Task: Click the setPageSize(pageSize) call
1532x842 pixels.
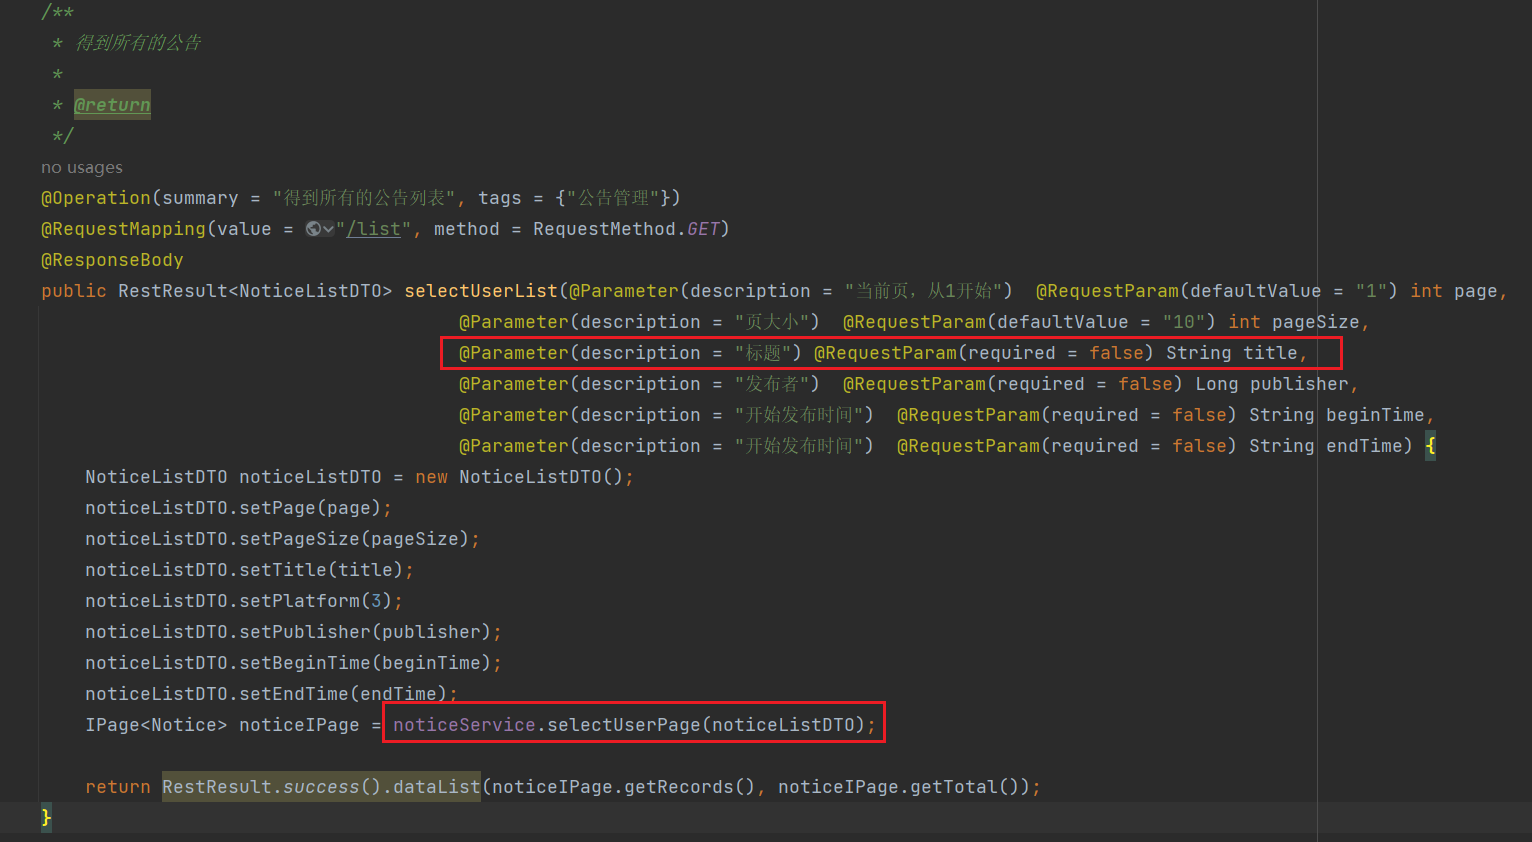Action: point(354,539)
